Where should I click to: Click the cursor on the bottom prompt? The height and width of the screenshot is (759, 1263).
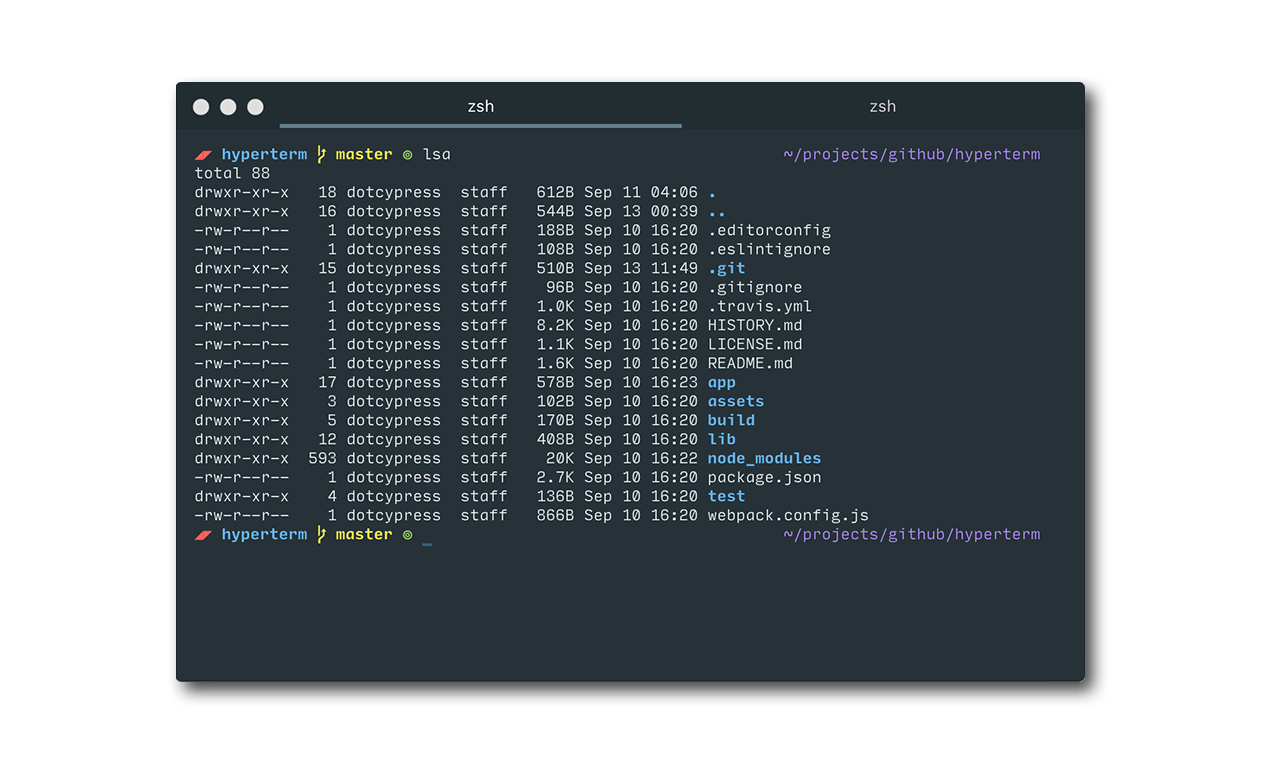tap(427, 543)
